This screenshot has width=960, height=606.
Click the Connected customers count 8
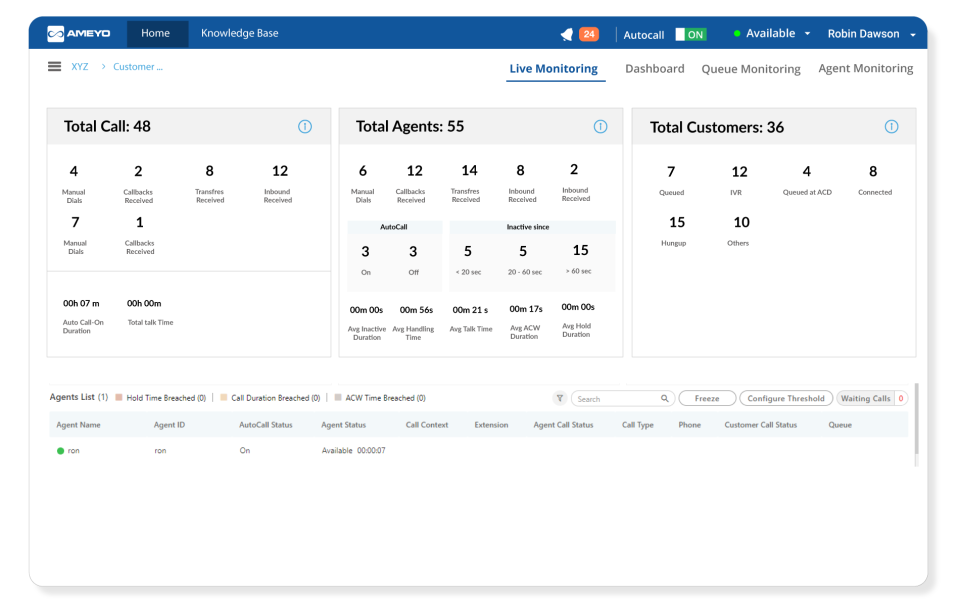coord(873,171)
